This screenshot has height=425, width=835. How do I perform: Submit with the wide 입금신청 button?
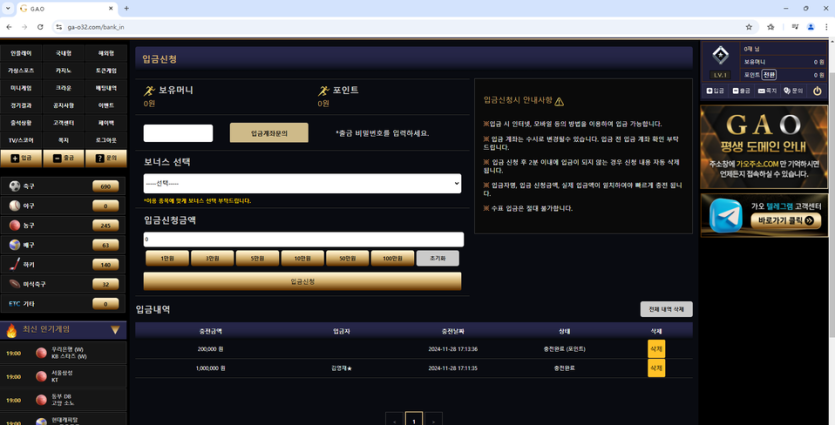coord(302,281)
